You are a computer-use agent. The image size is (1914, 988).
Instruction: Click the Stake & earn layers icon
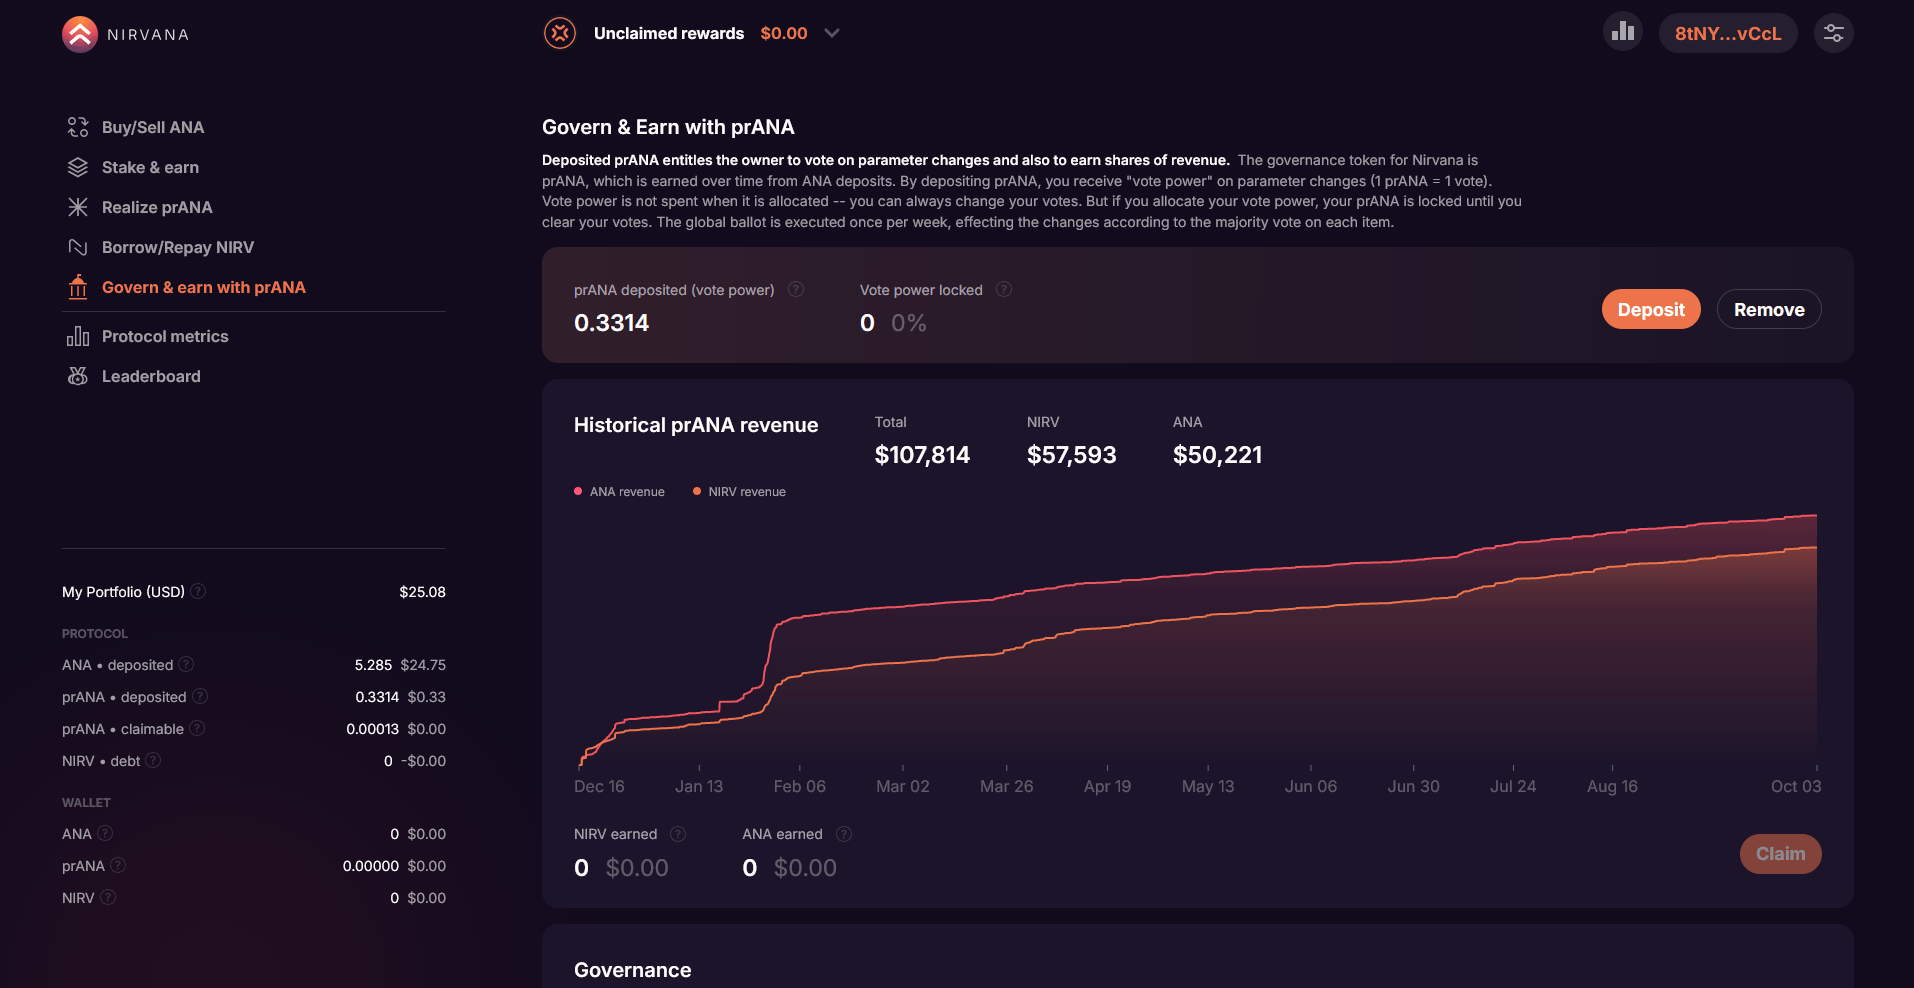(x=78, y=167)
